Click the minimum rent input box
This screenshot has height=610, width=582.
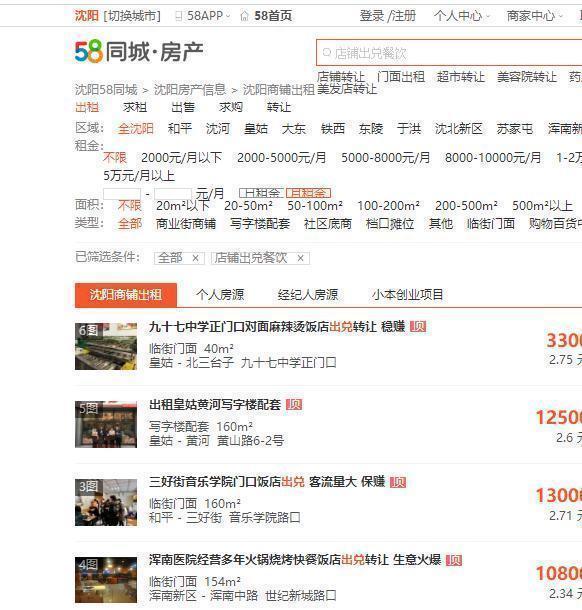tap(122, 193)
